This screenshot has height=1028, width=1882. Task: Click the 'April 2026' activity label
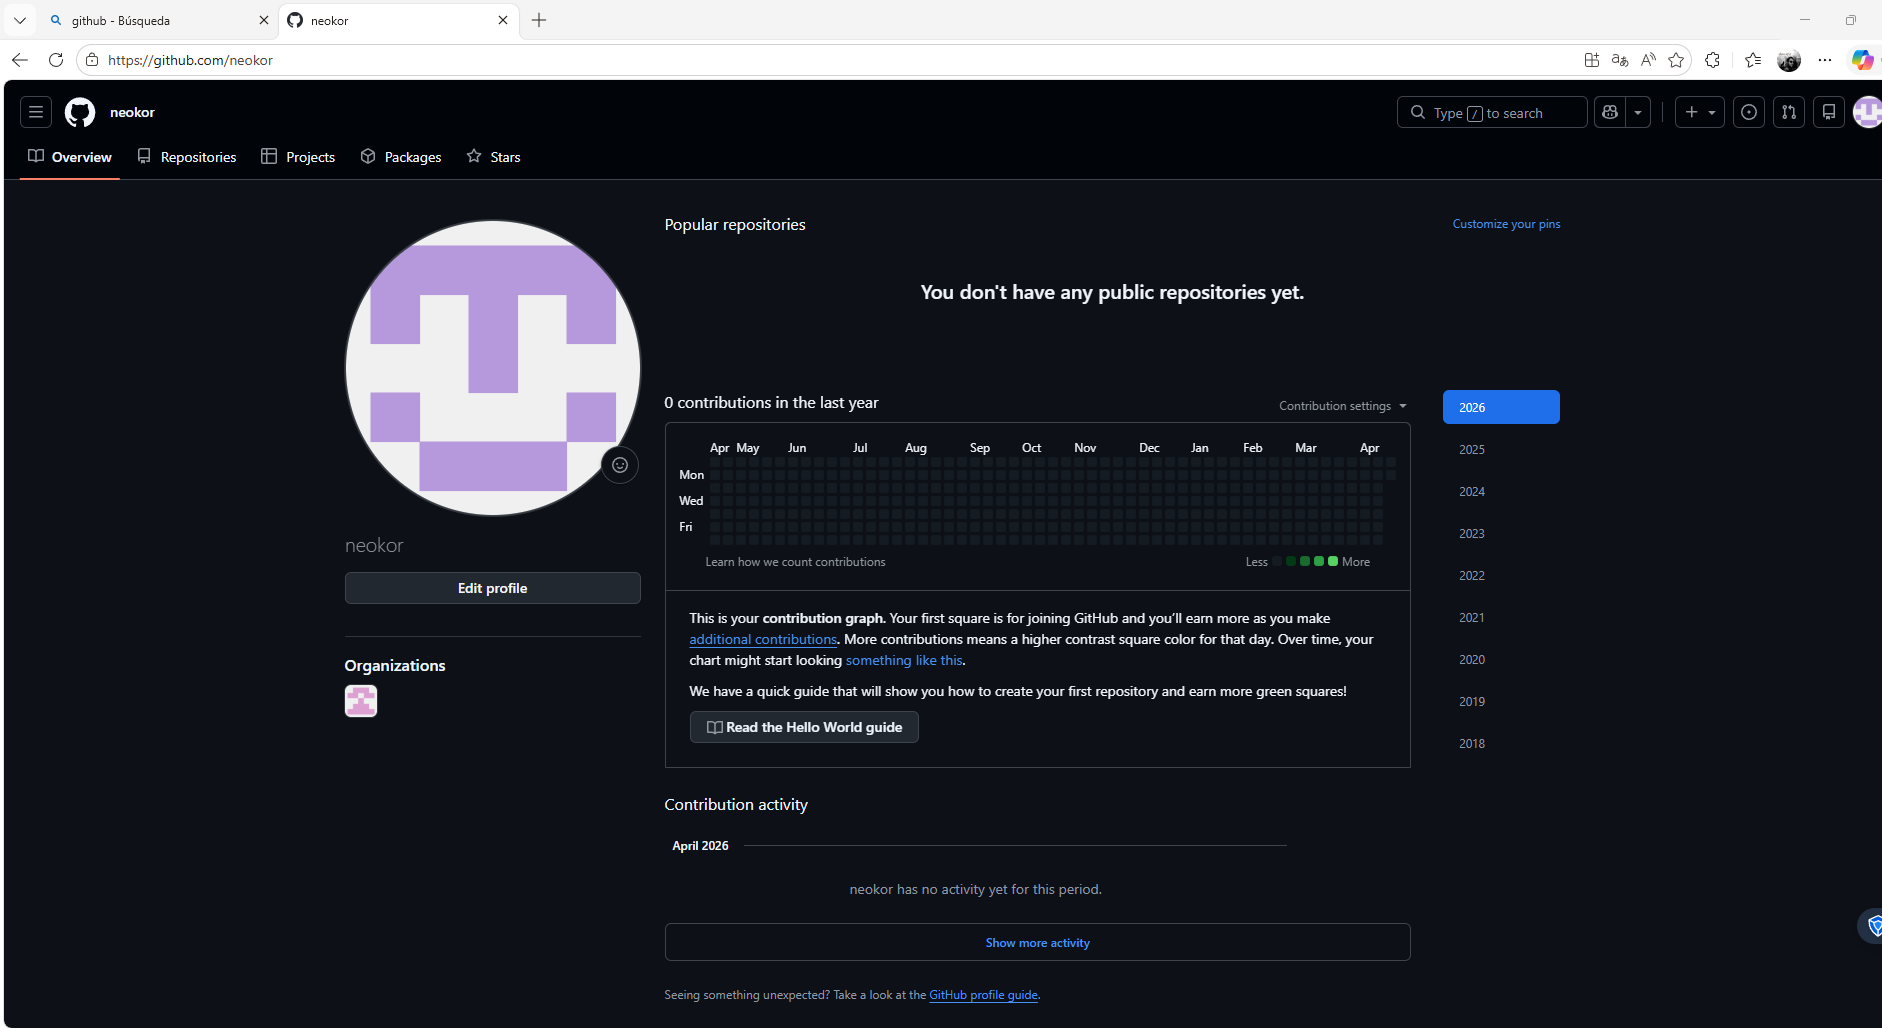click(700, 846)
